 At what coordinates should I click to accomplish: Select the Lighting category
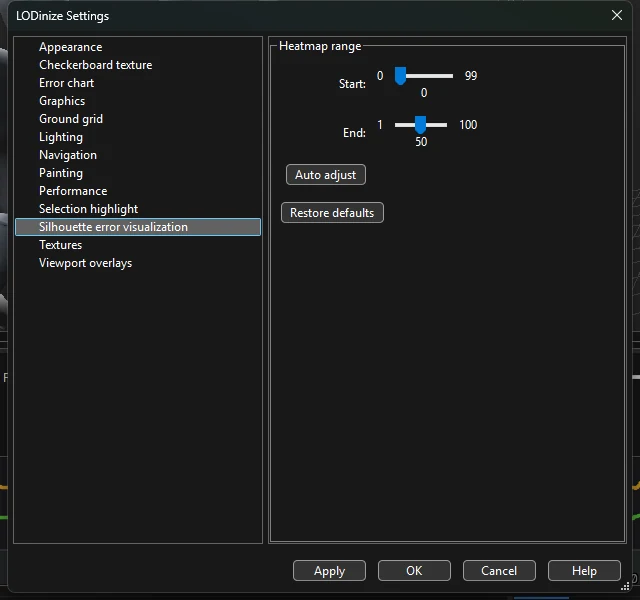click(x=138, y=137)
